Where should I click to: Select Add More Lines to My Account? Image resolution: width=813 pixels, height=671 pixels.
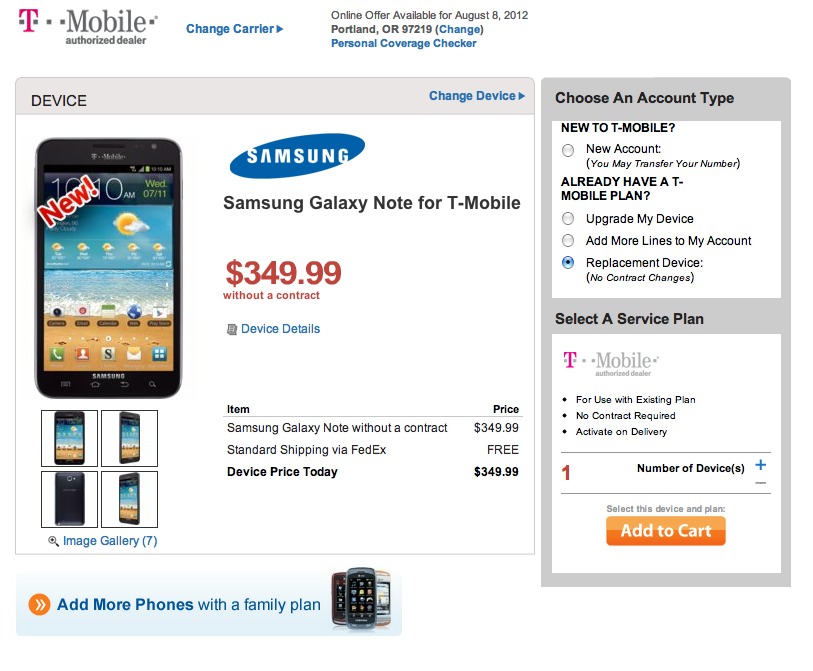[568, 241]
